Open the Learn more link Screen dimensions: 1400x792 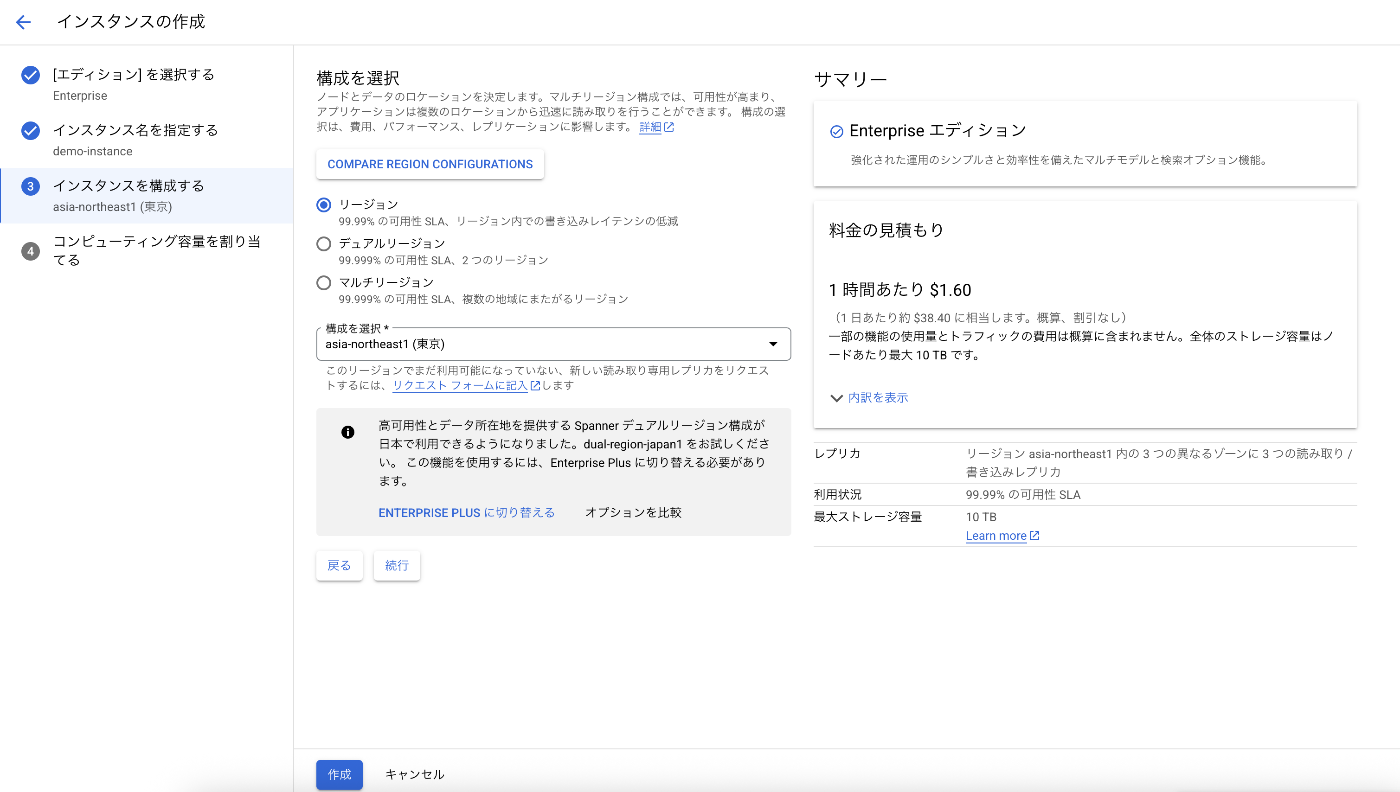point(996,536)
